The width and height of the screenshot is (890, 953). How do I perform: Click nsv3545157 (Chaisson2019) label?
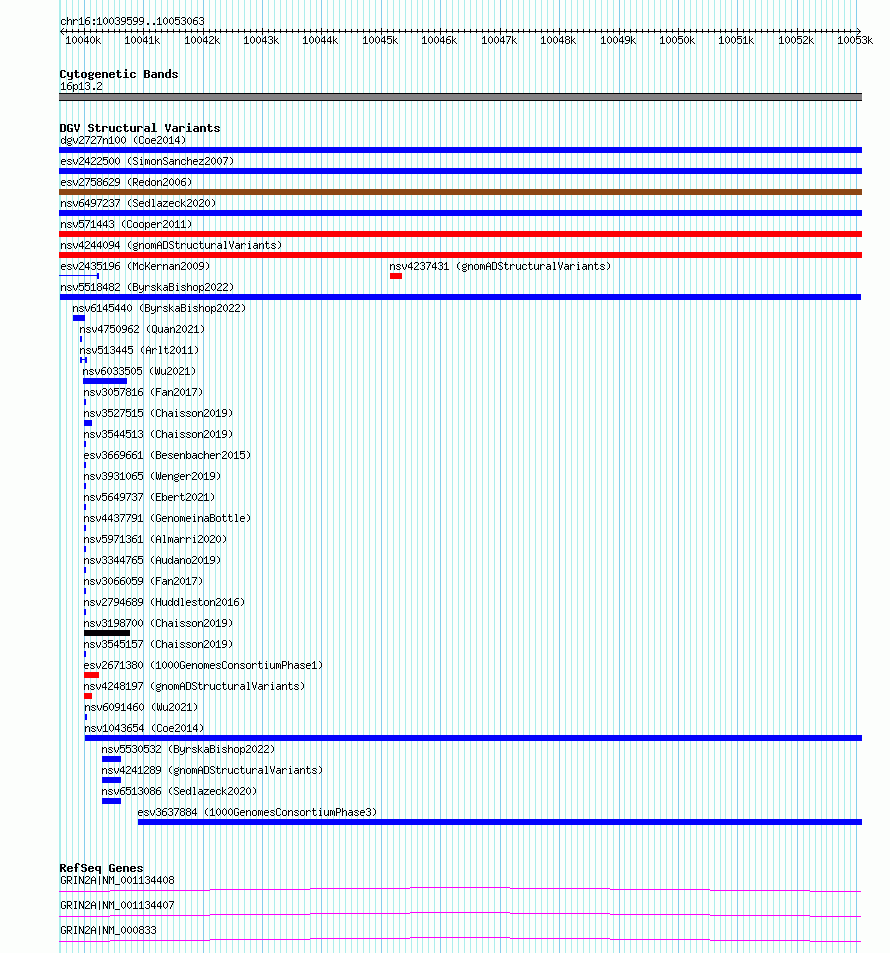pos(158,644)
